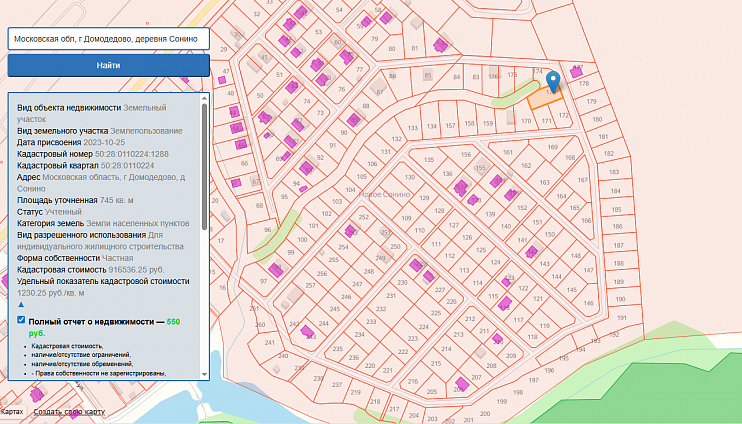Toggle the Полный отчет о недвижимости checkbox

point(21,320)
